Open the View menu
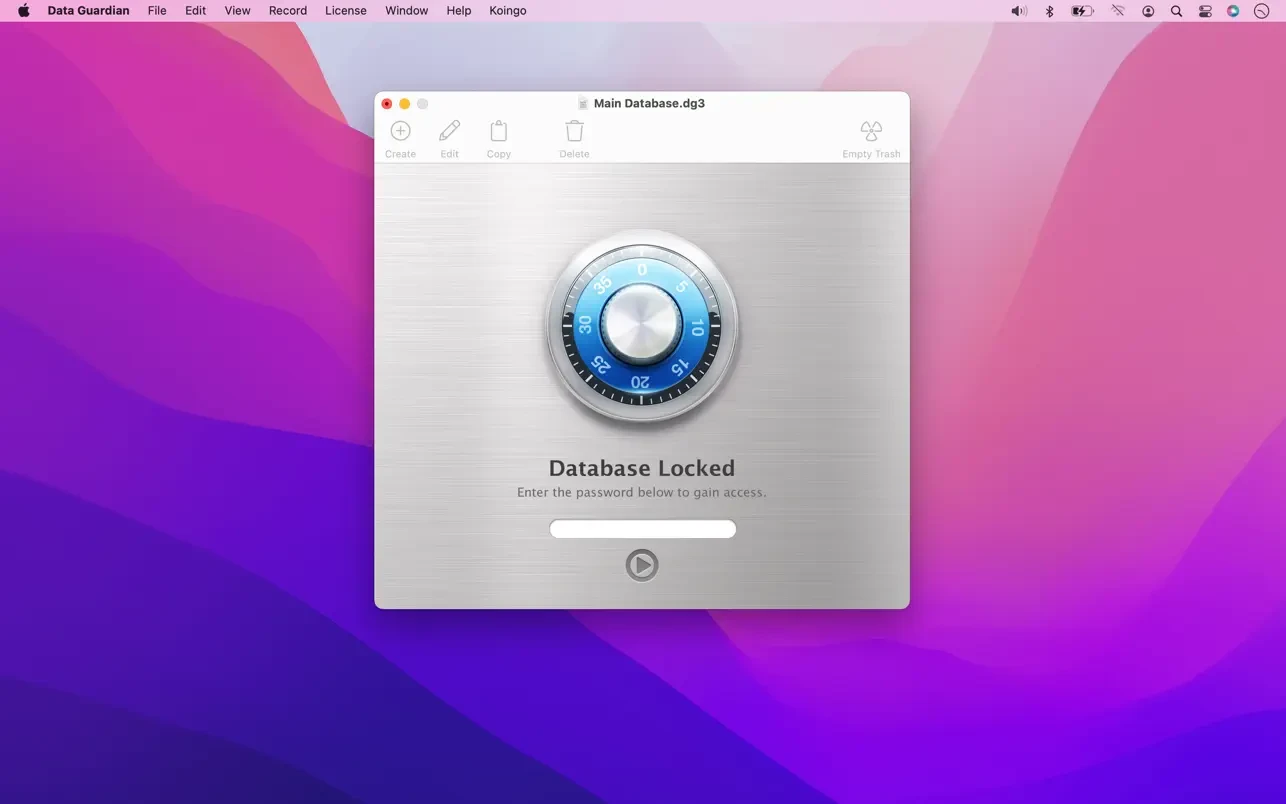Image resolution: width=1286 pixels, height=804 pixels. click(x=237, y=11)
